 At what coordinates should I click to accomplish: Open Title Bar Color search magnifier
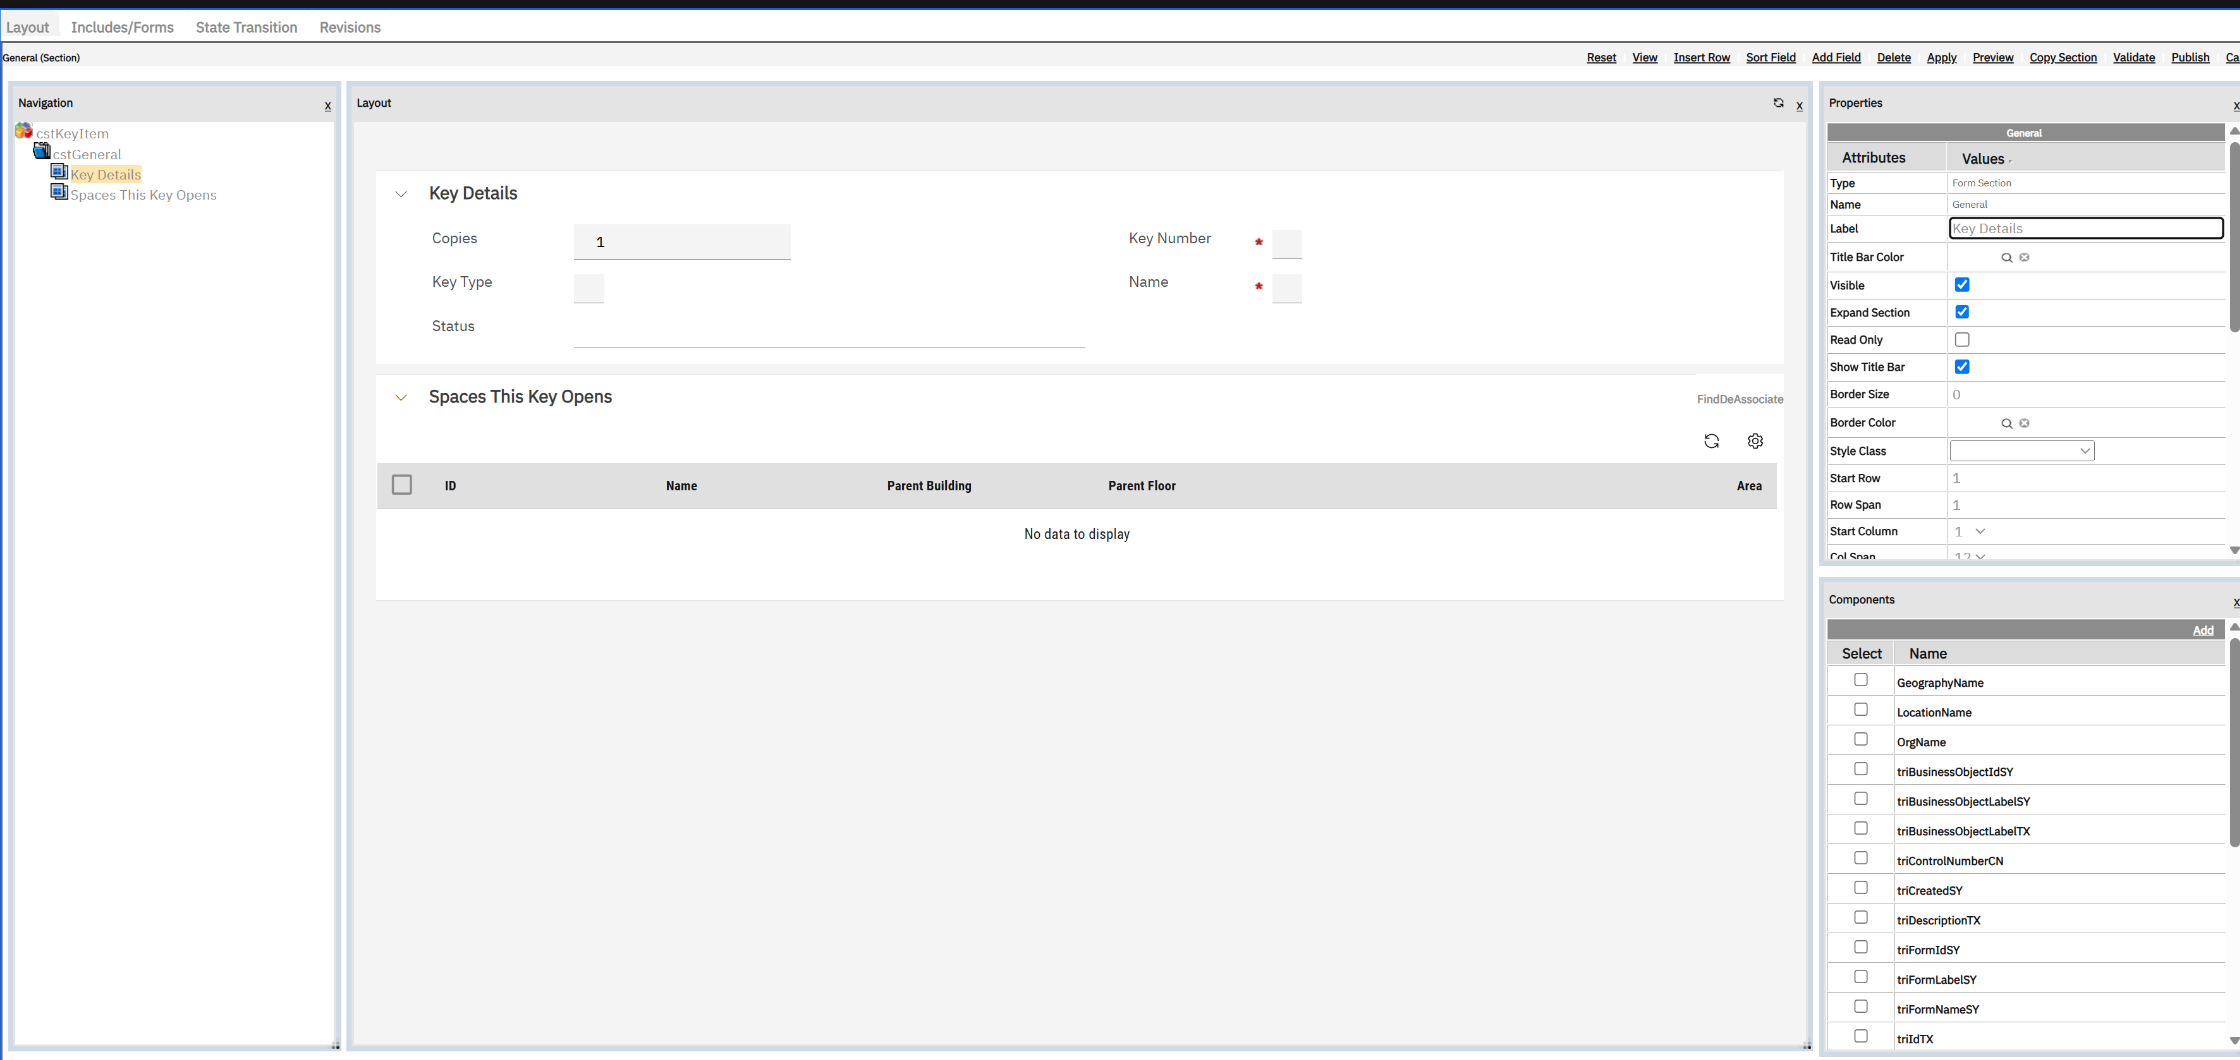[x=2006, y=258]
